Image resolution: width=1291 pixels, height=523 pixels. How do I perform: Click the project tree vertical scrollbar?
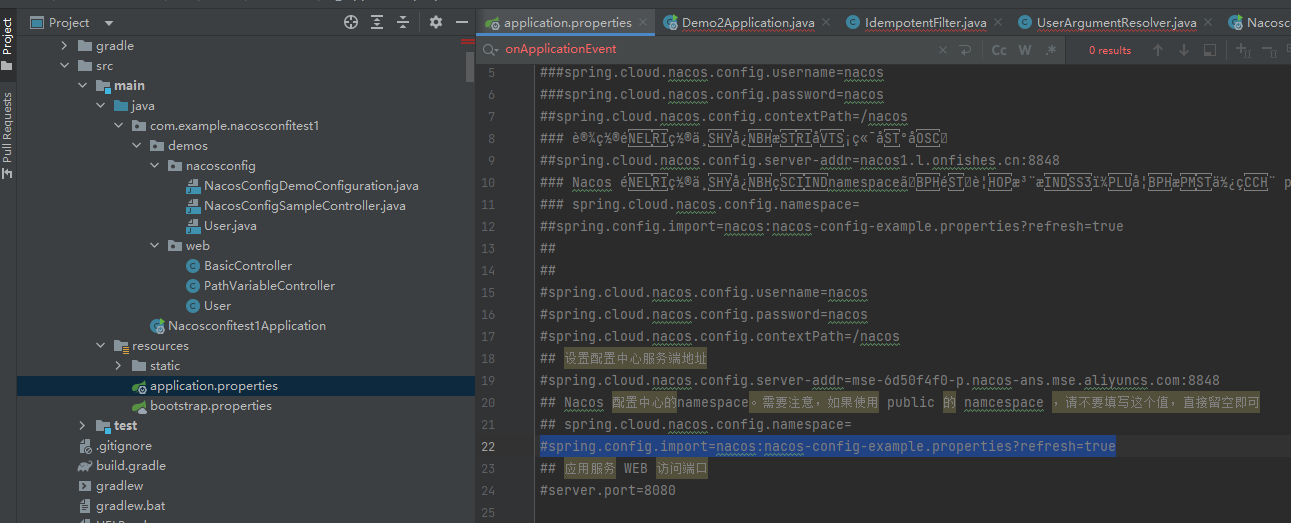click(470, 65)
